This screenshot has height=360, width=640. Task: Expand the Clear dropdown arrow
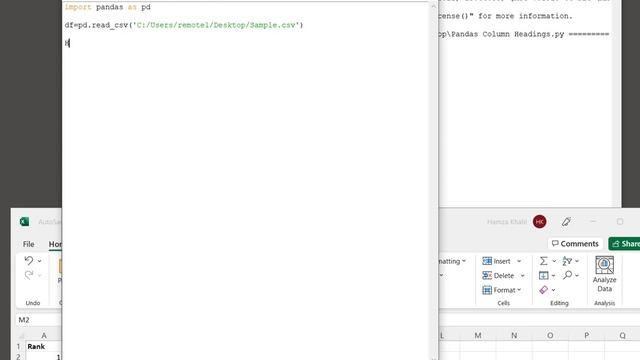click(x=553, y=290)
